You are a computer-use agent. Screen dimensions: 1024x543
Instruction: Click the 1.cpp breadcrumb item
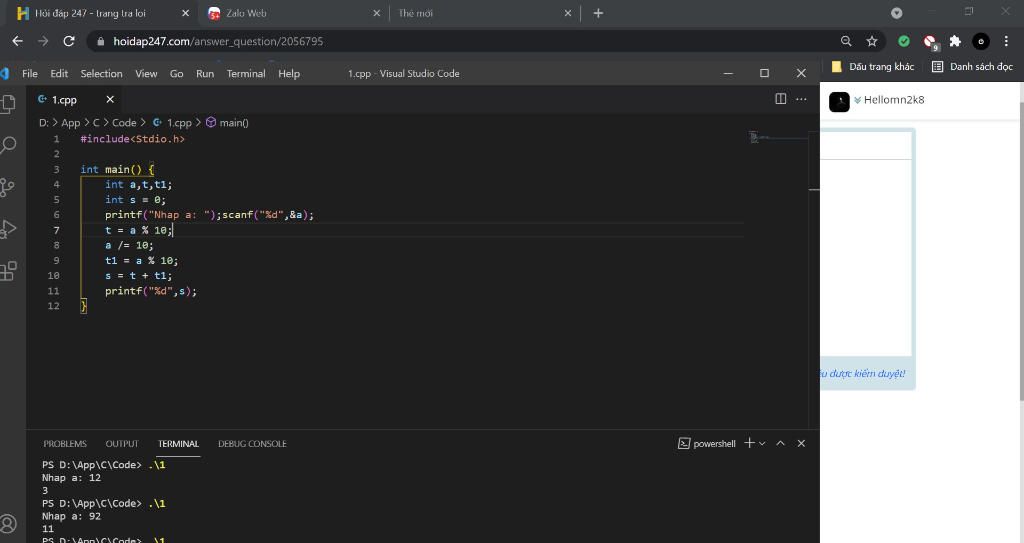[173, 123]
